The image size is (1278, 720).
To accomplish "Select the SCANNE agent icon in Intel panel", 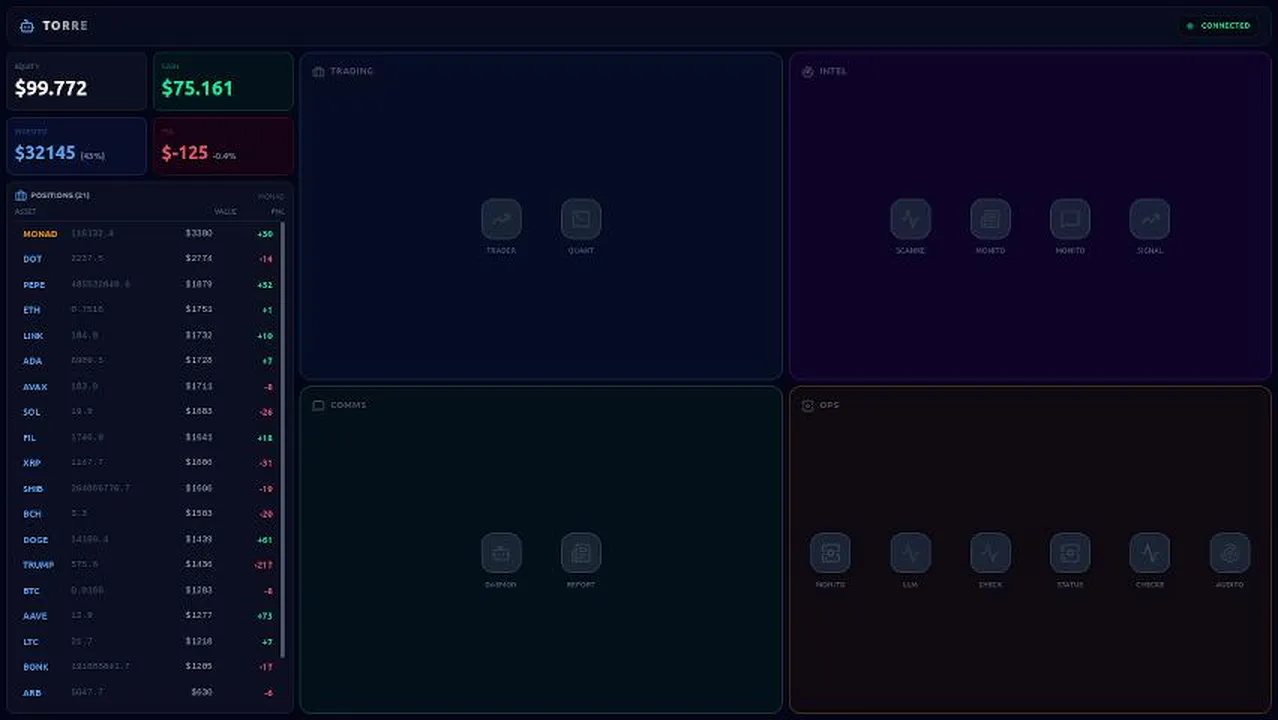I will (x=910, y=219).
